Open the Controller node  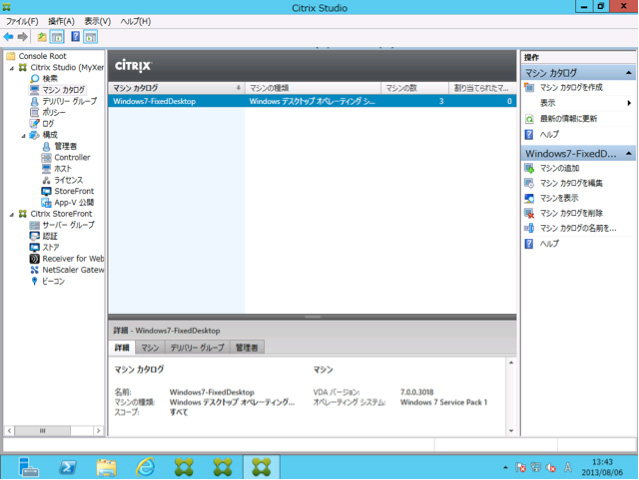tap(72, 157)
